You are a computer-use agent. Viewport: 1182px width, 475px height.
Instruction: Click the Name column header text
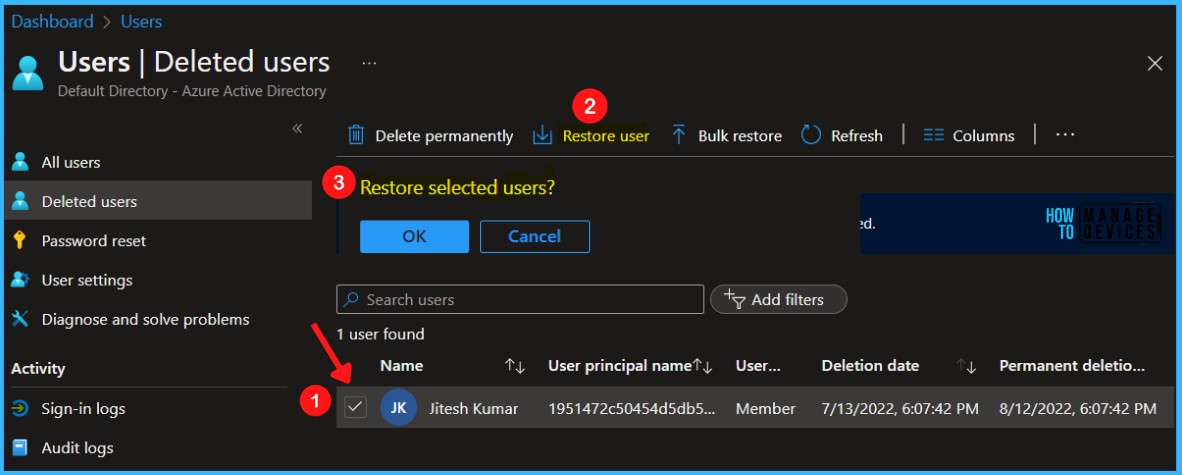coord(401,366)
